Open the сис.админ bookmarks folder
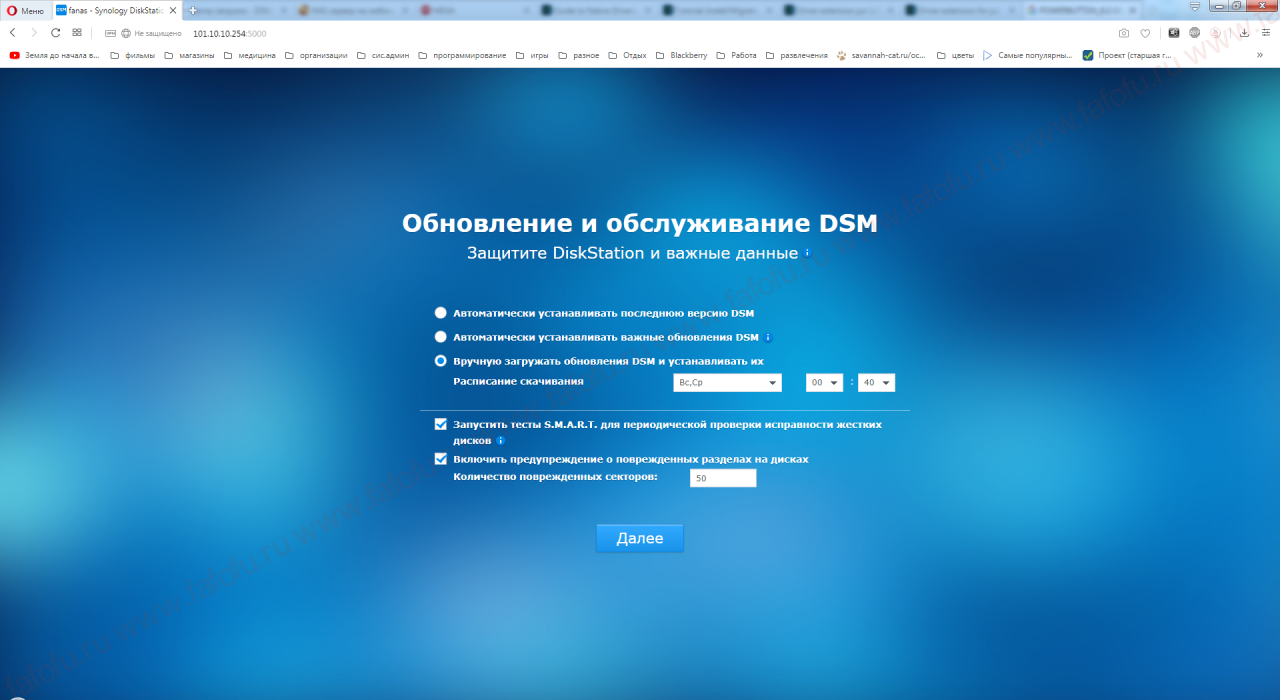 383,56
